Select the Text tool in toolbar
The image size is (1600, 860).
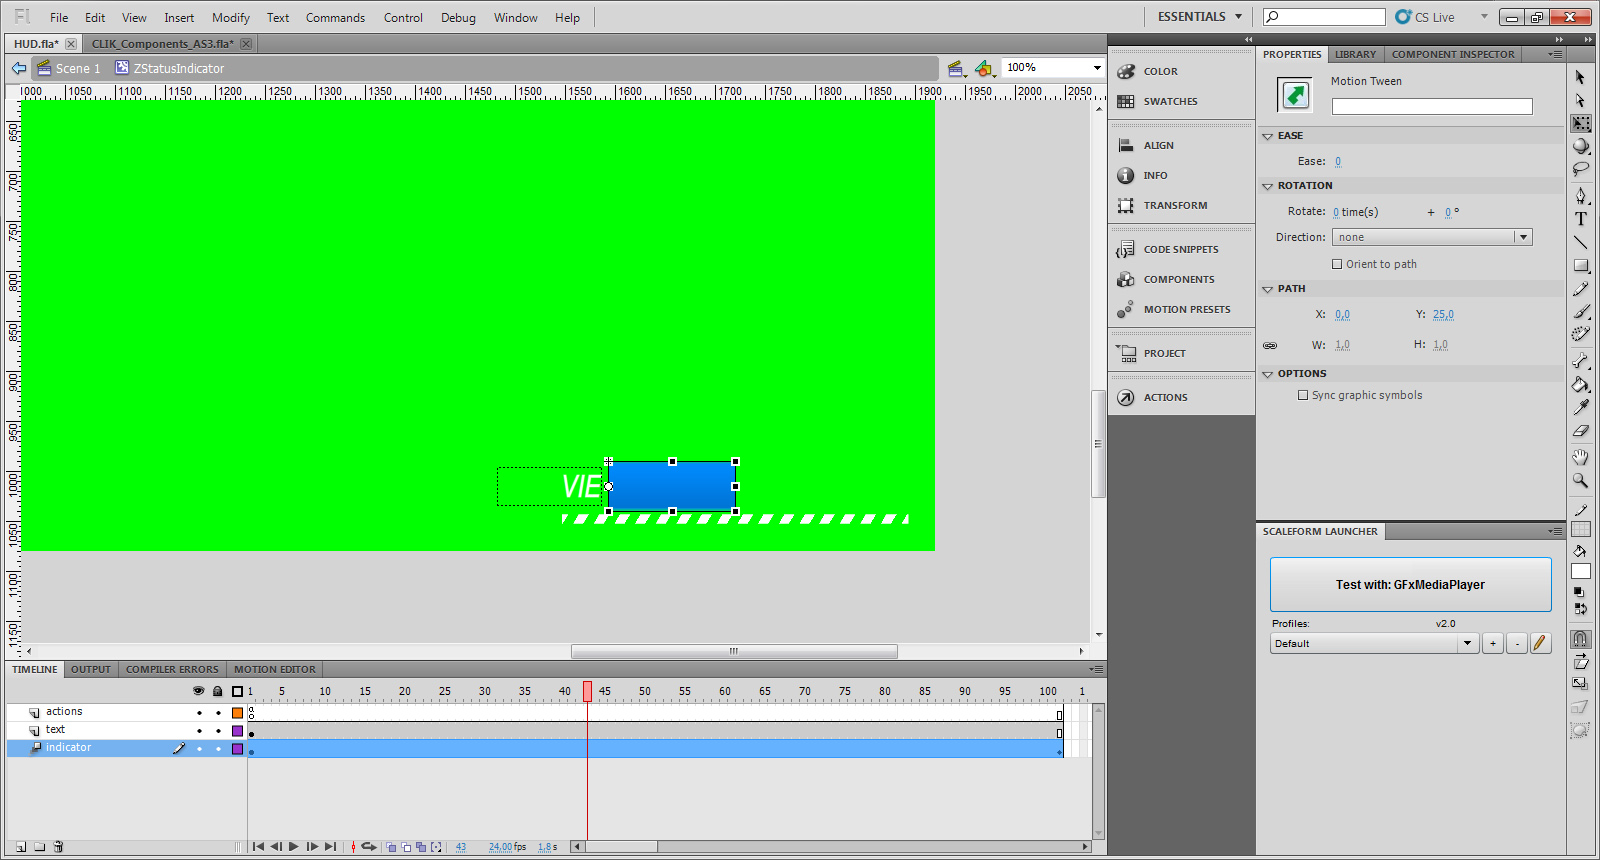pyautogui.click(x=1581, y=219)
